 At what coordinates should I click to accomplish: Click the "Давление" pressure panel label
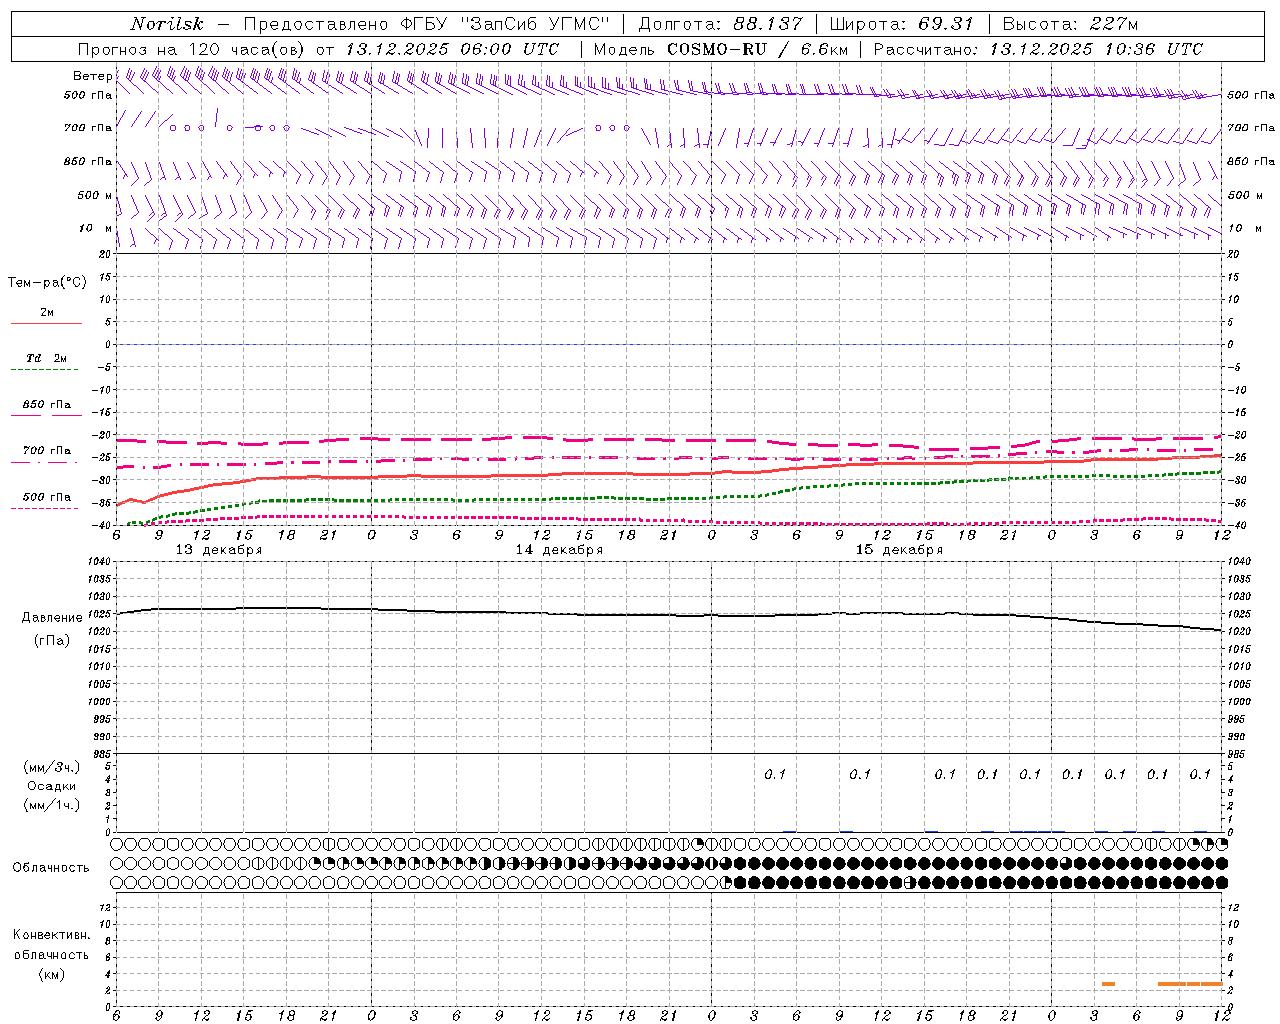click(x=52, y=618)
